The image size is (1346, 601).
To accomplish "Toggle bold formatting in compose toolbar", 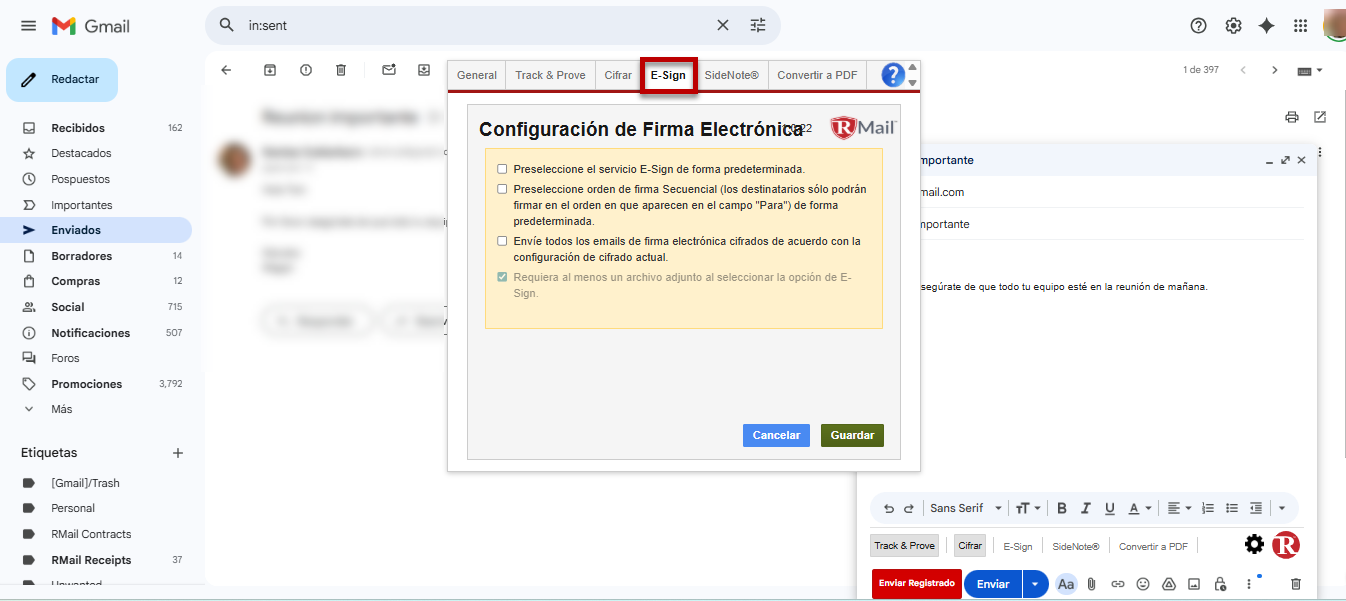I will coord(1062,508).
